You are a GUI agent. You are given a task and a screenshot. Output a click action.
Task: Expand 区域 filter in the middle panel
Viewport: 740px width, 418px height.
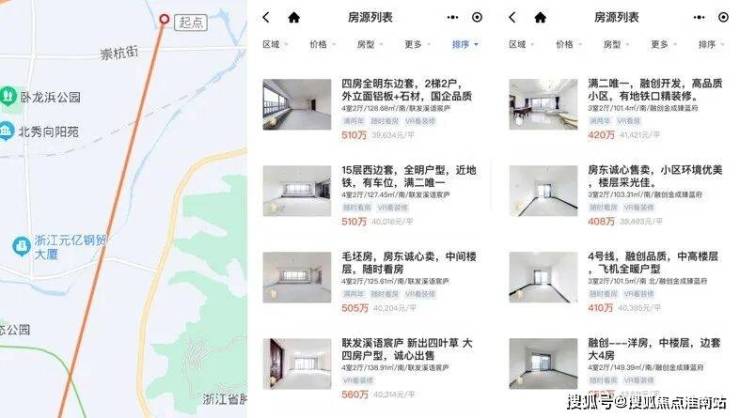coord(275,44)
